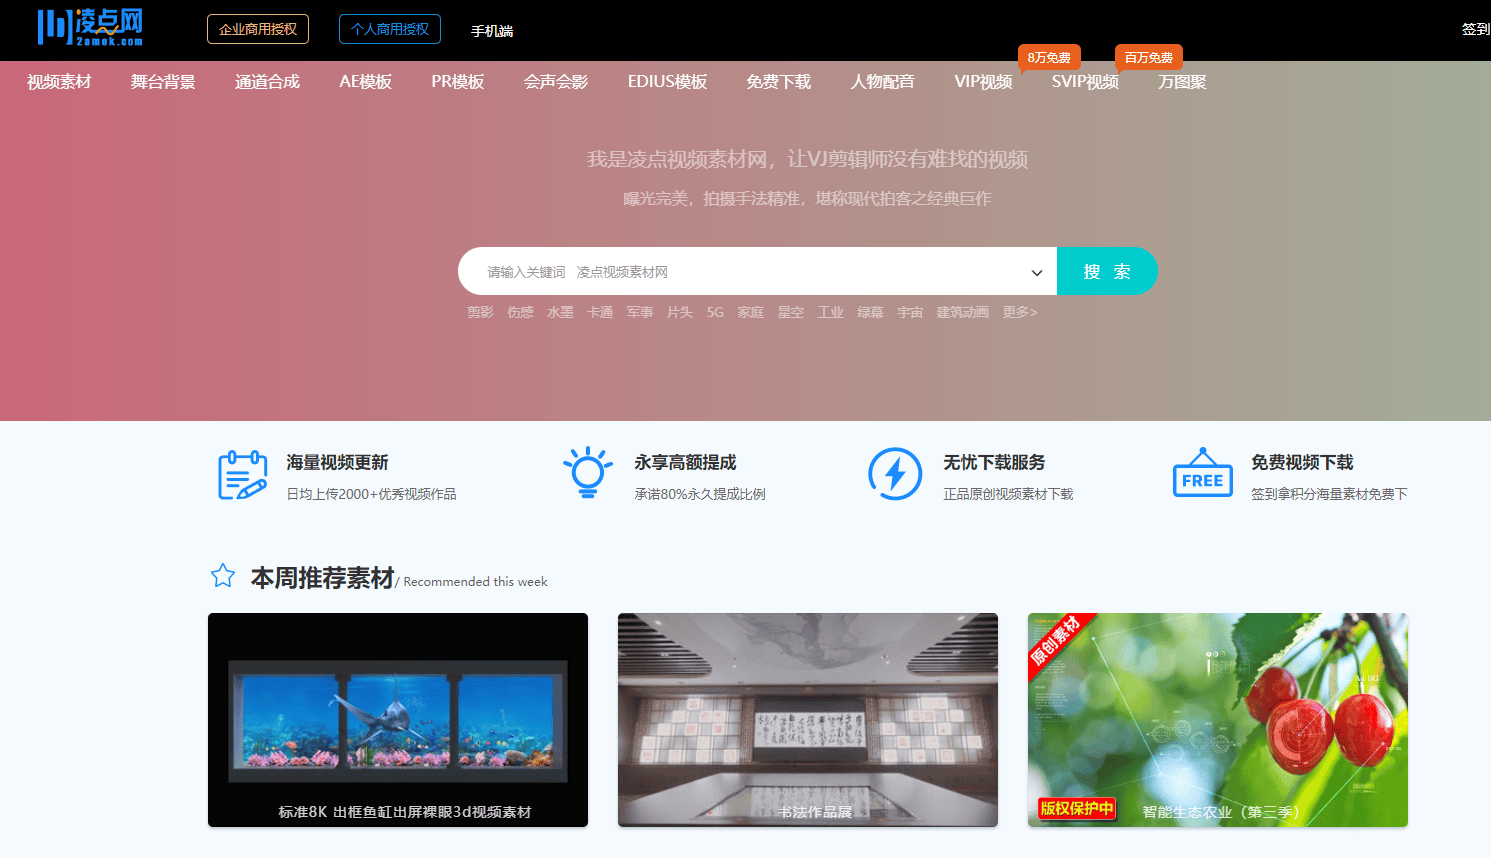Open the 手机端 link
Viewport: 1491px width, 858px height.
[x=492, y=31]
